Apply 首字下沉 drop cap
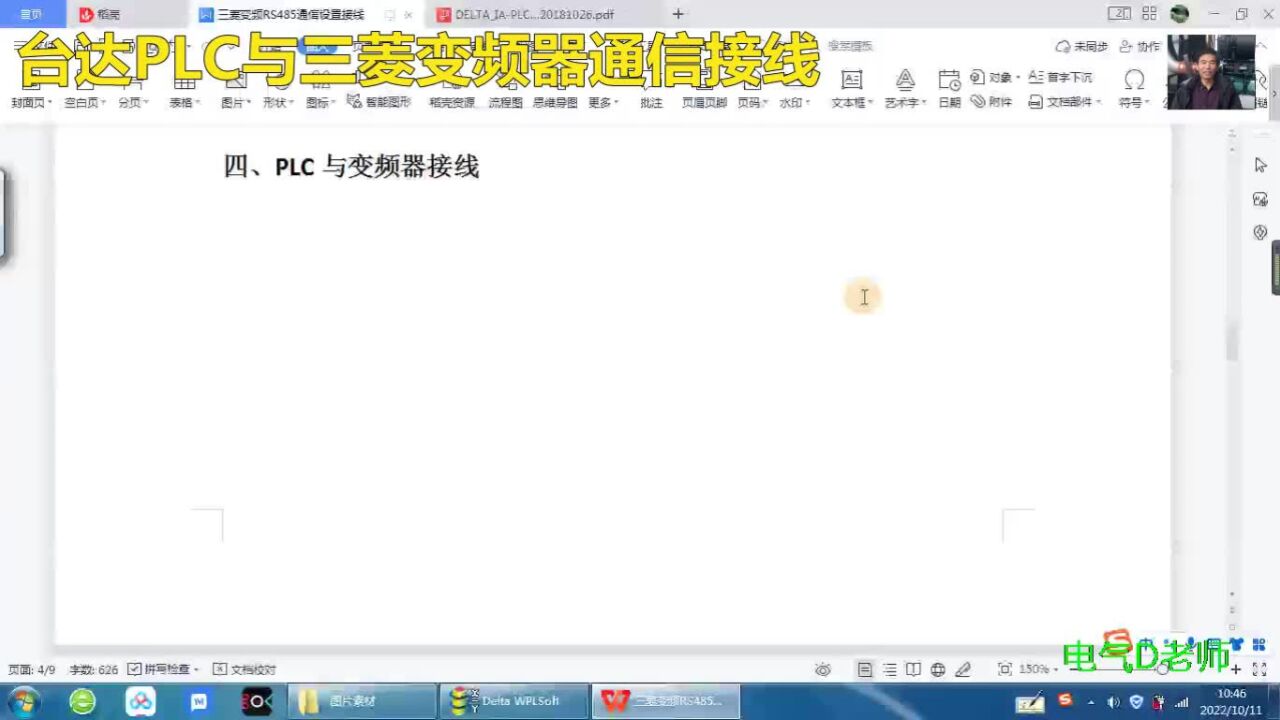 tap(1060, 77)
